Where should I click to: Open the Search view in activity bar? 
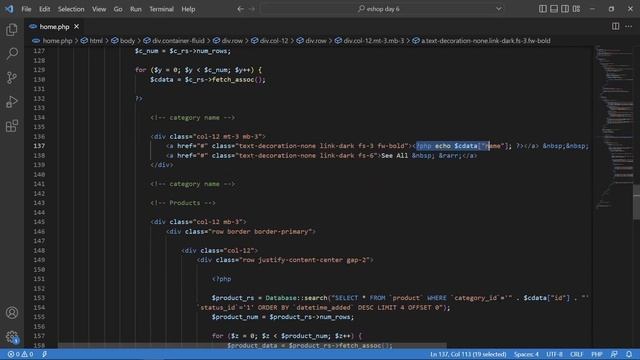pos(12,53)
